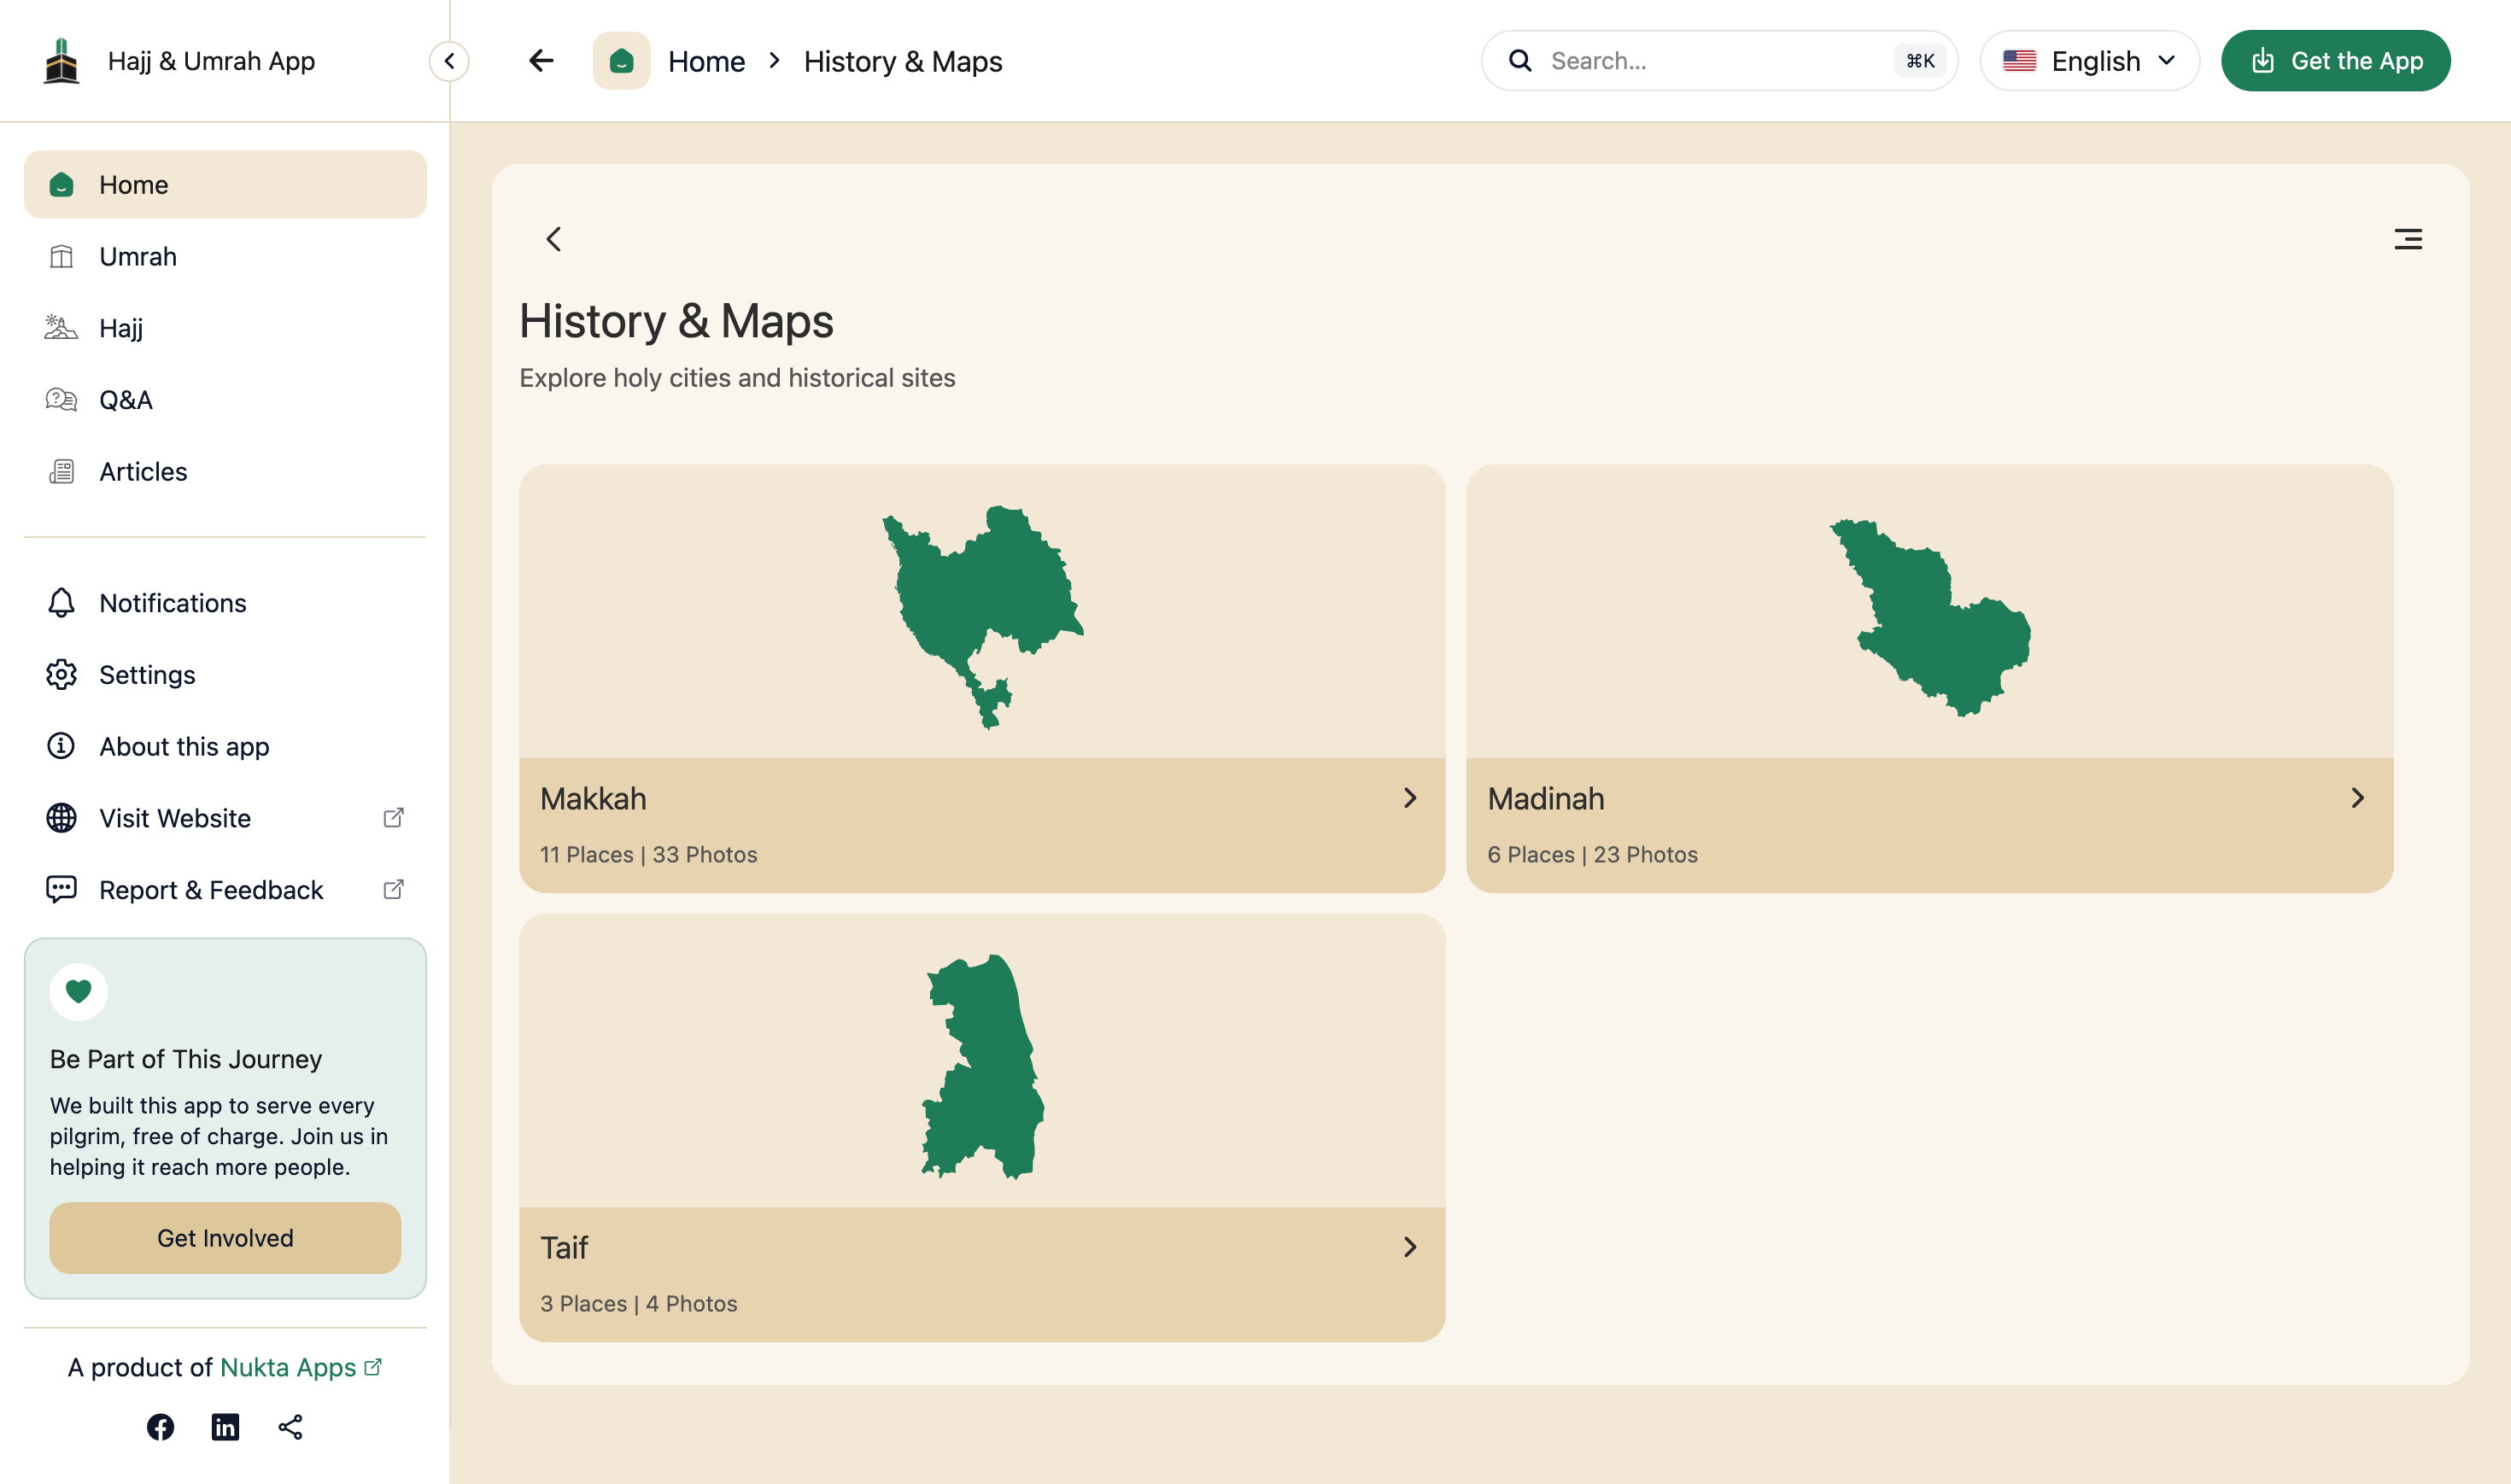This screenshot has width=2511, height=1484.
Task: Open Madinah card via its chevron
Action: pos(2357,798)
